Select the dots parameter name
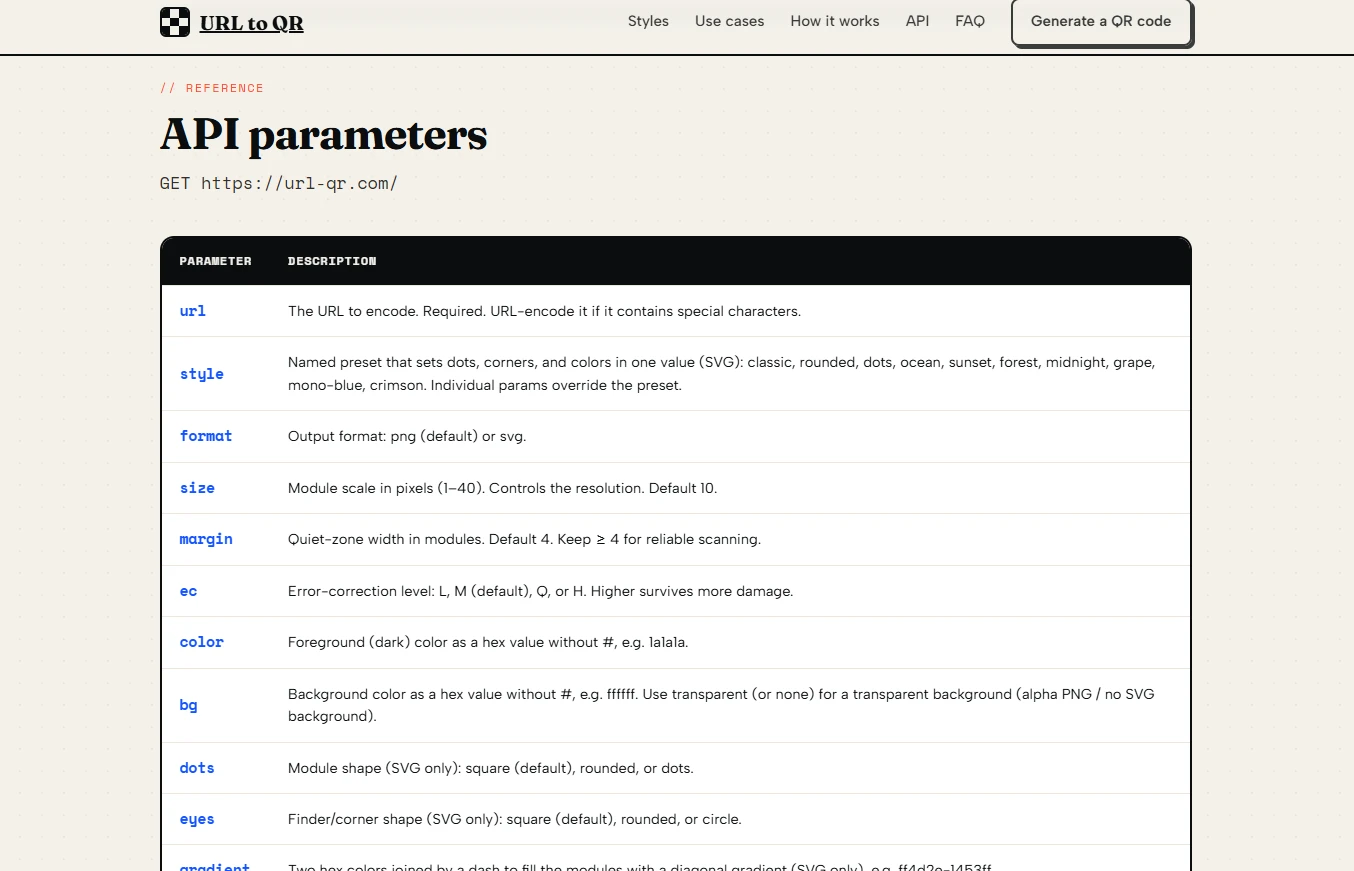 pos(197,768)
